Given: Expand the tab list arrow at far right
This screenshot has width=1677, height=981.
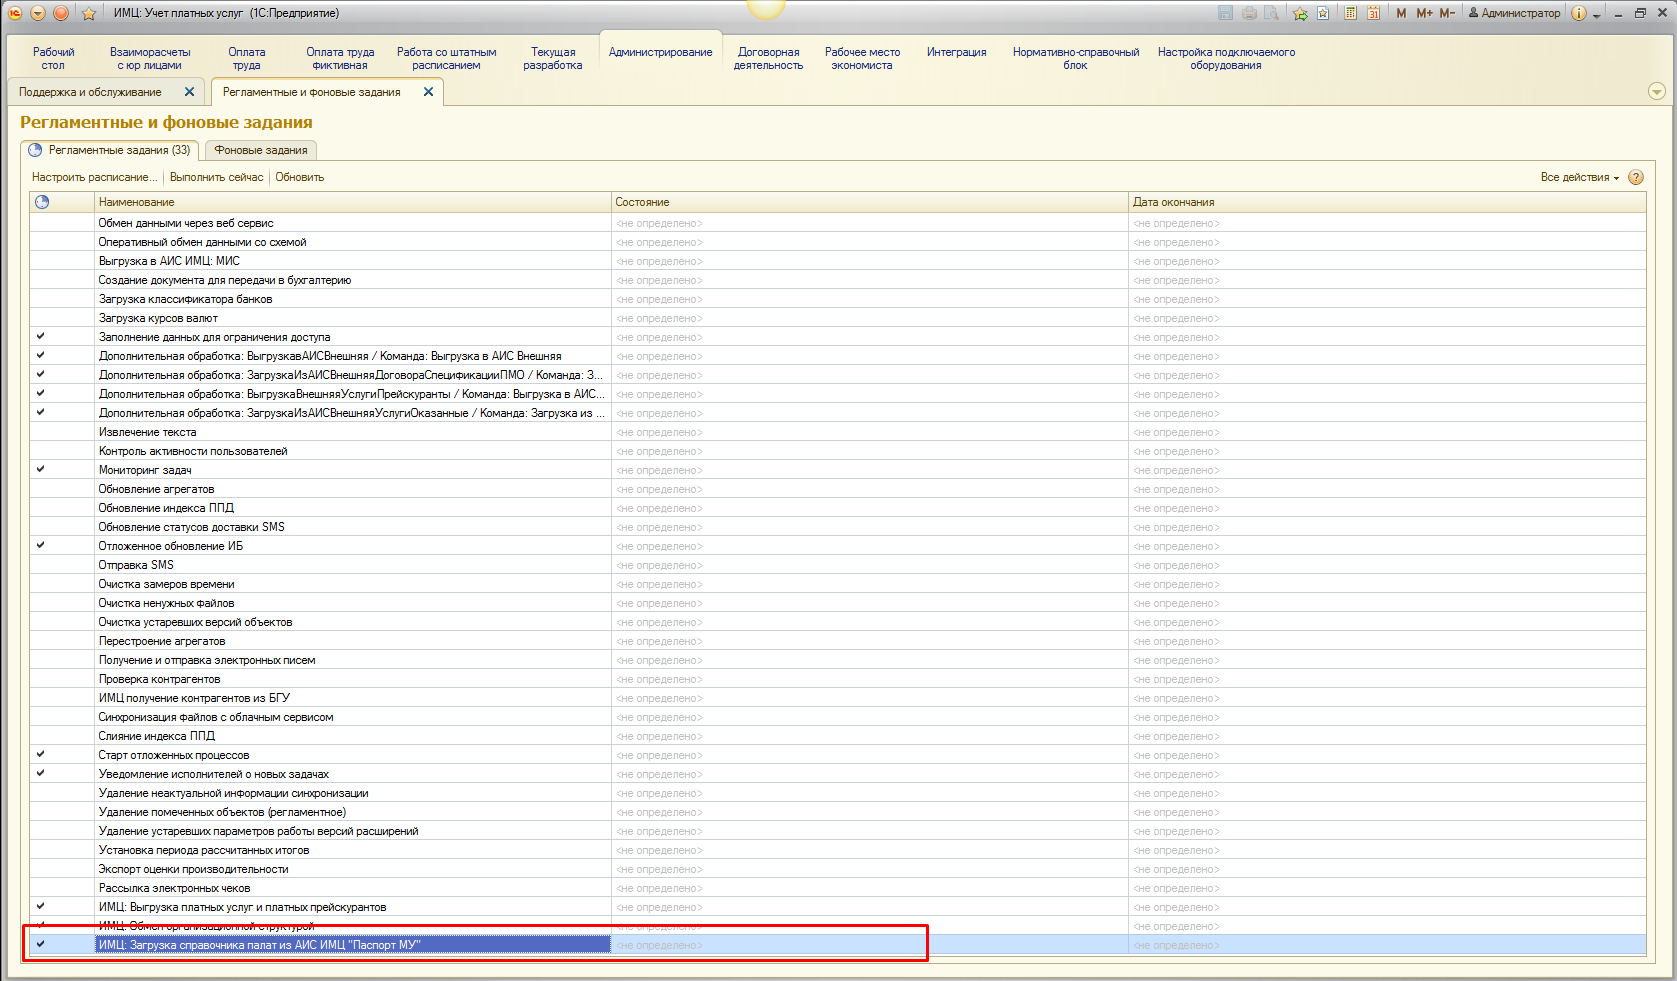Looking at the screenshot, I should [1656, 92].
